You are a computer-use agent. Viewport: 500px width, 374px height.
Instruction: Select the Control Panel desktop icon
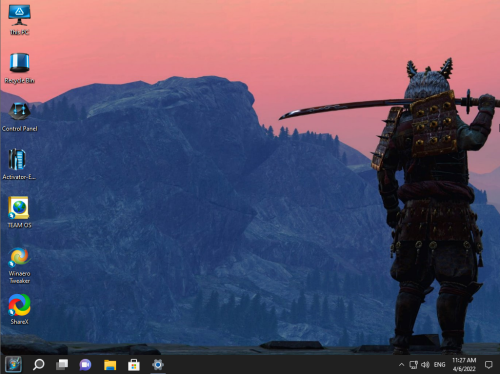[x=19, y=117]
